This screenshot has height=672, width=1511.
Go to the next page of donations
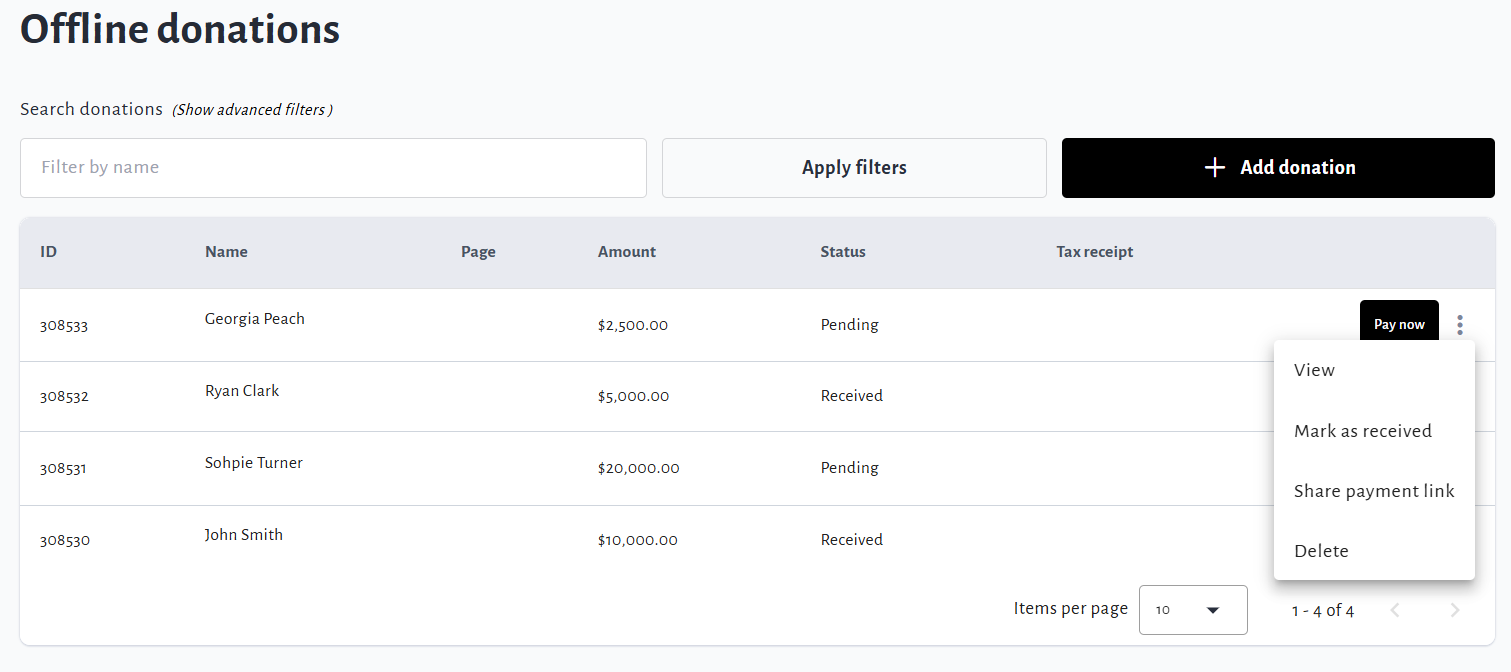[1455, 610]
